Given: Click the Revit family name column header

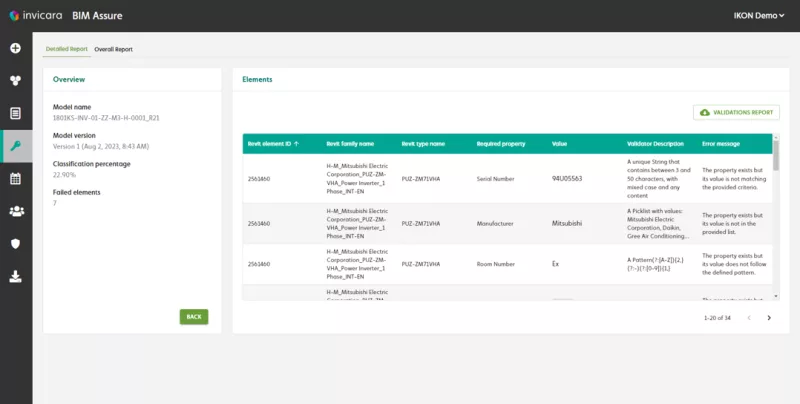Looking at the screenshot, I should [x=350, y=144].
